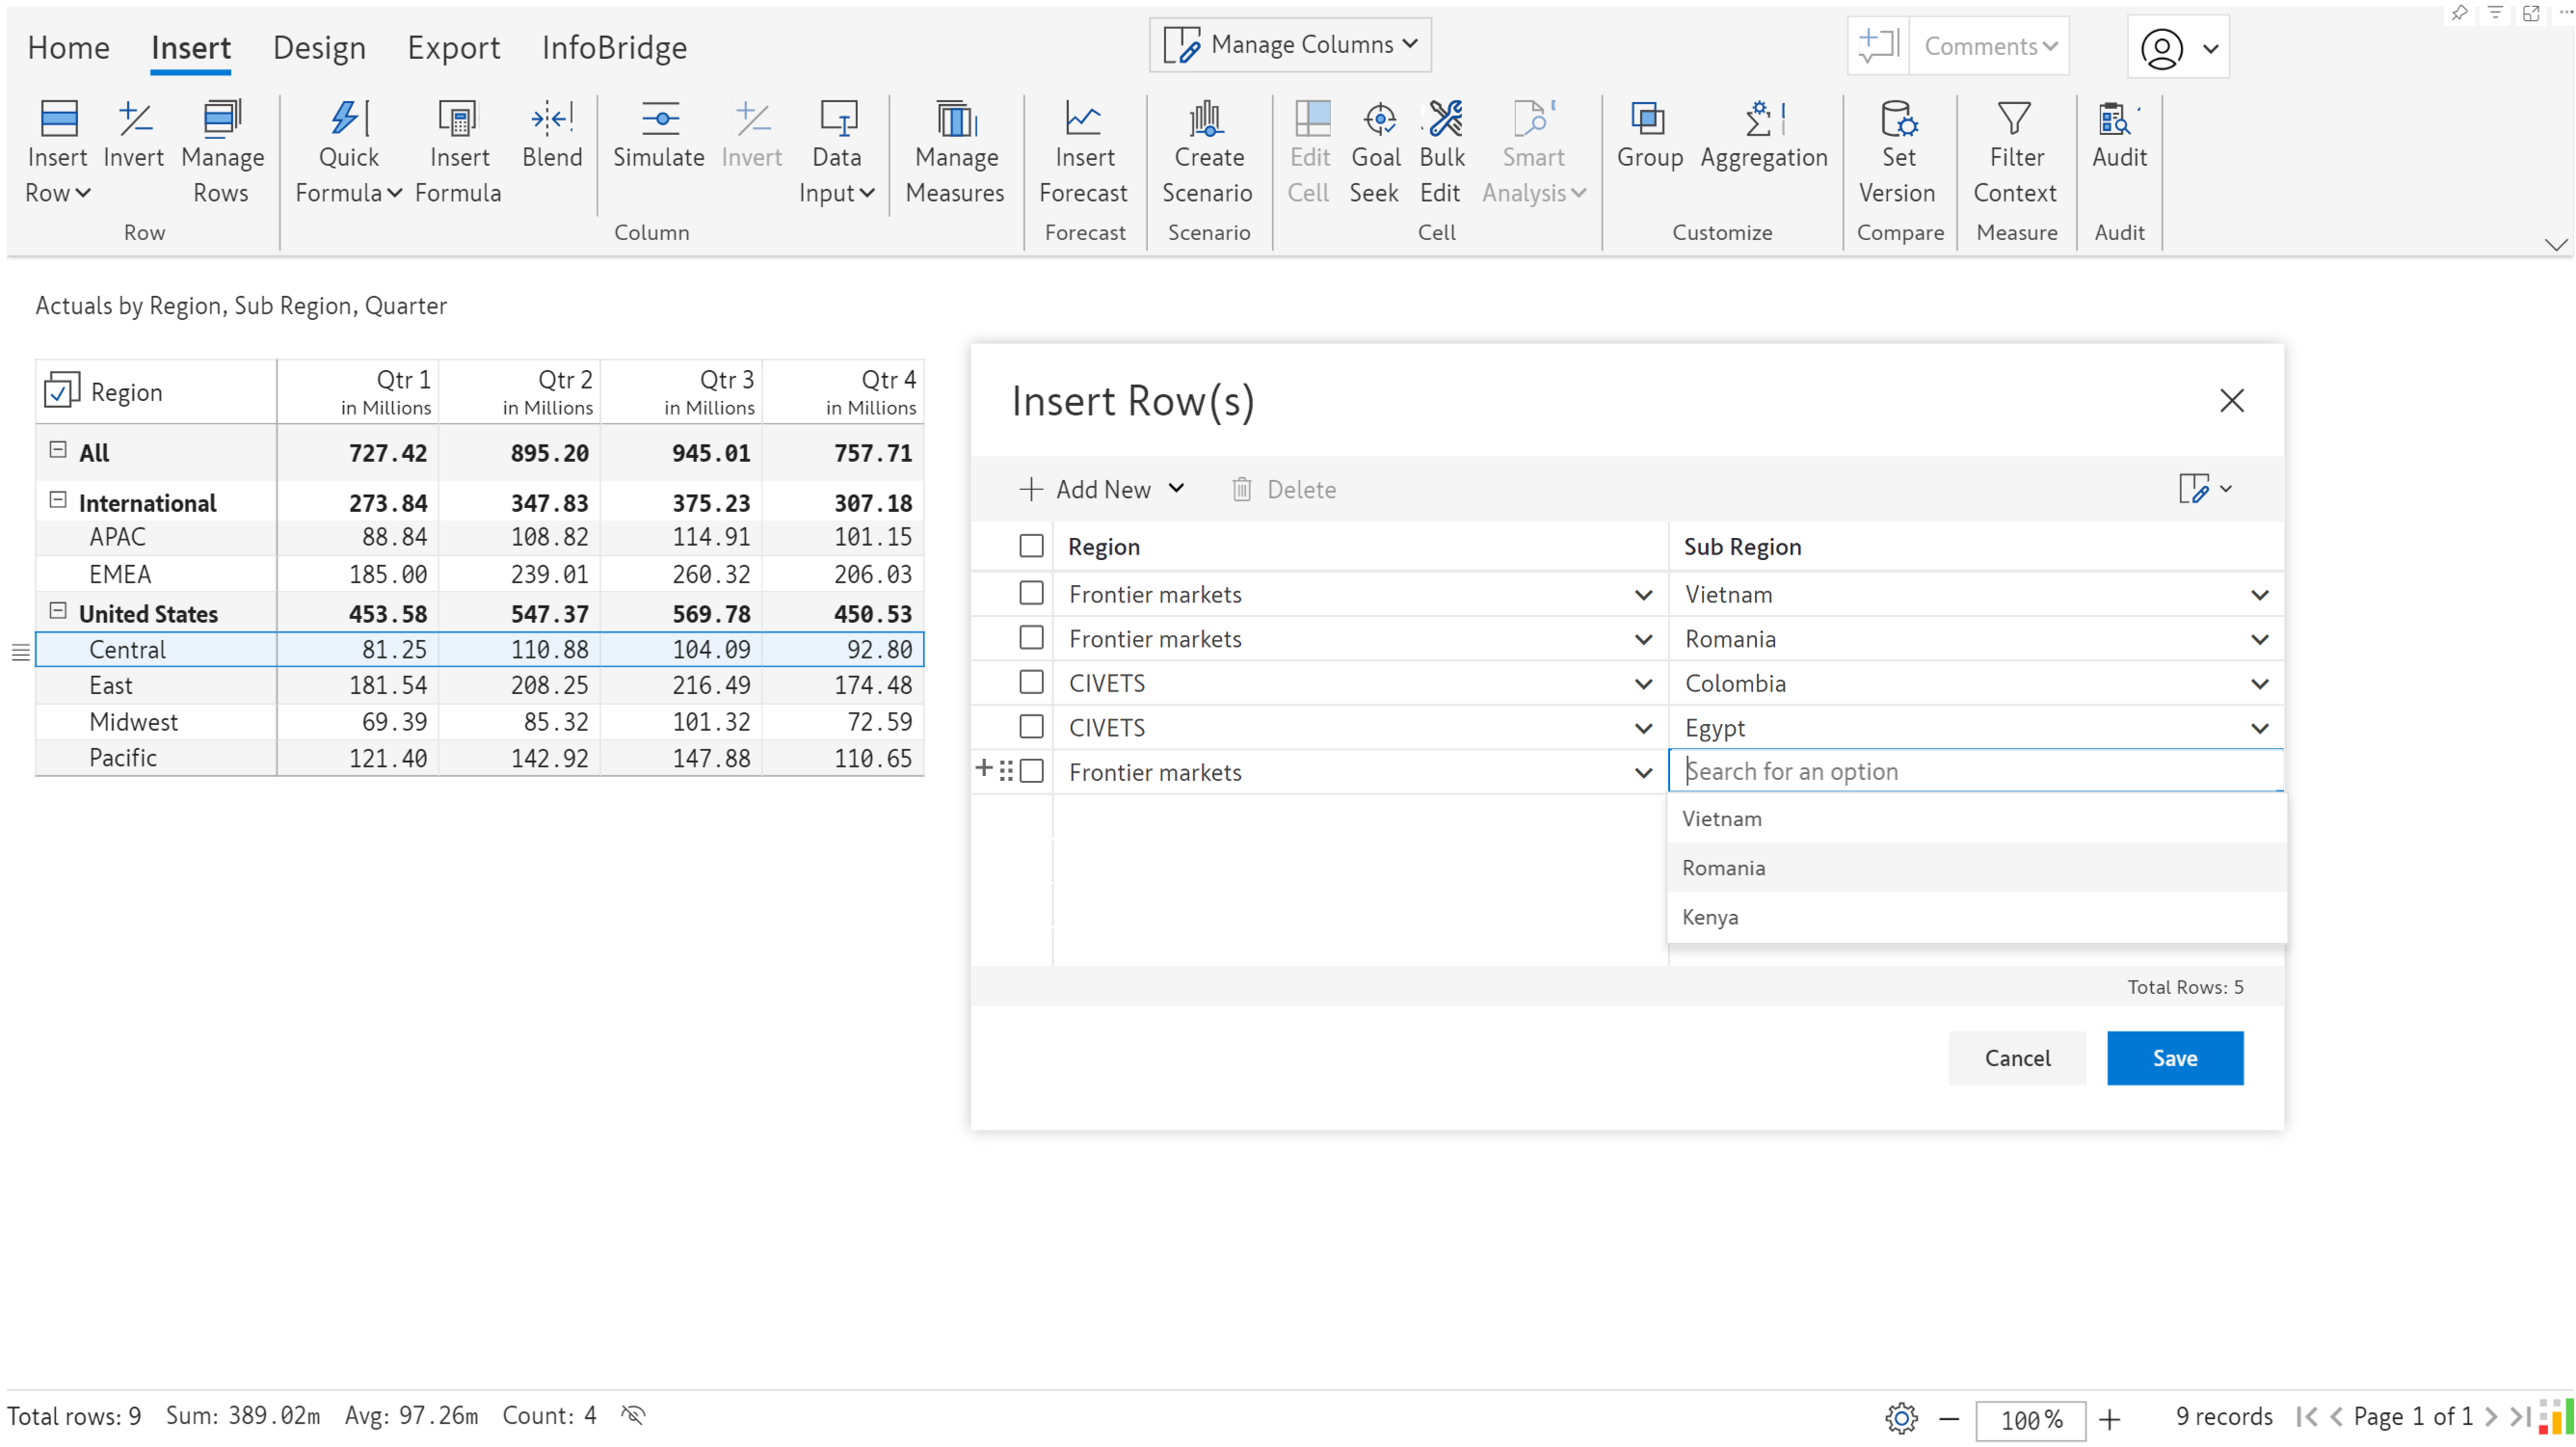2576x1447 pixels.
Task: Click the Audit icon
Action: (2118, 119)
